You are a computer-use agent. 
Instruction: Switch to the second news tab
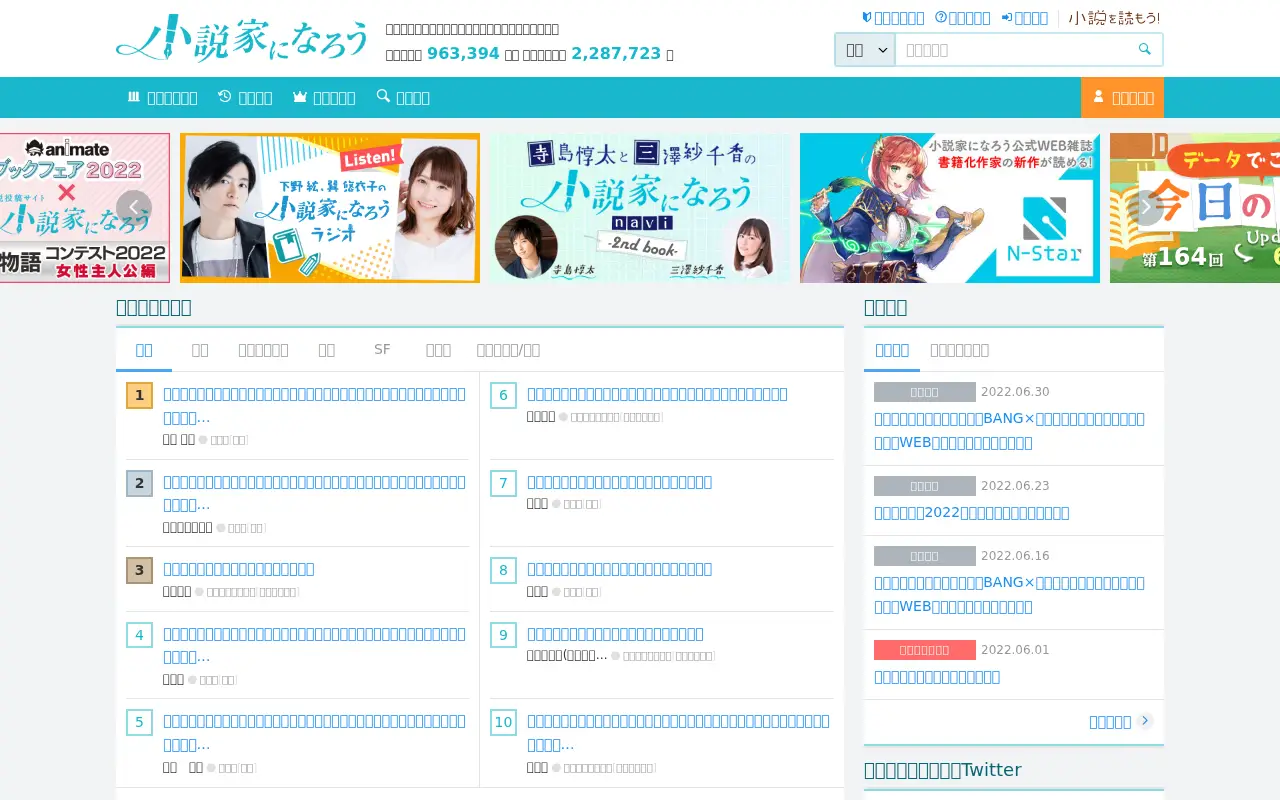pyautogui.click(x=960, y=349)
